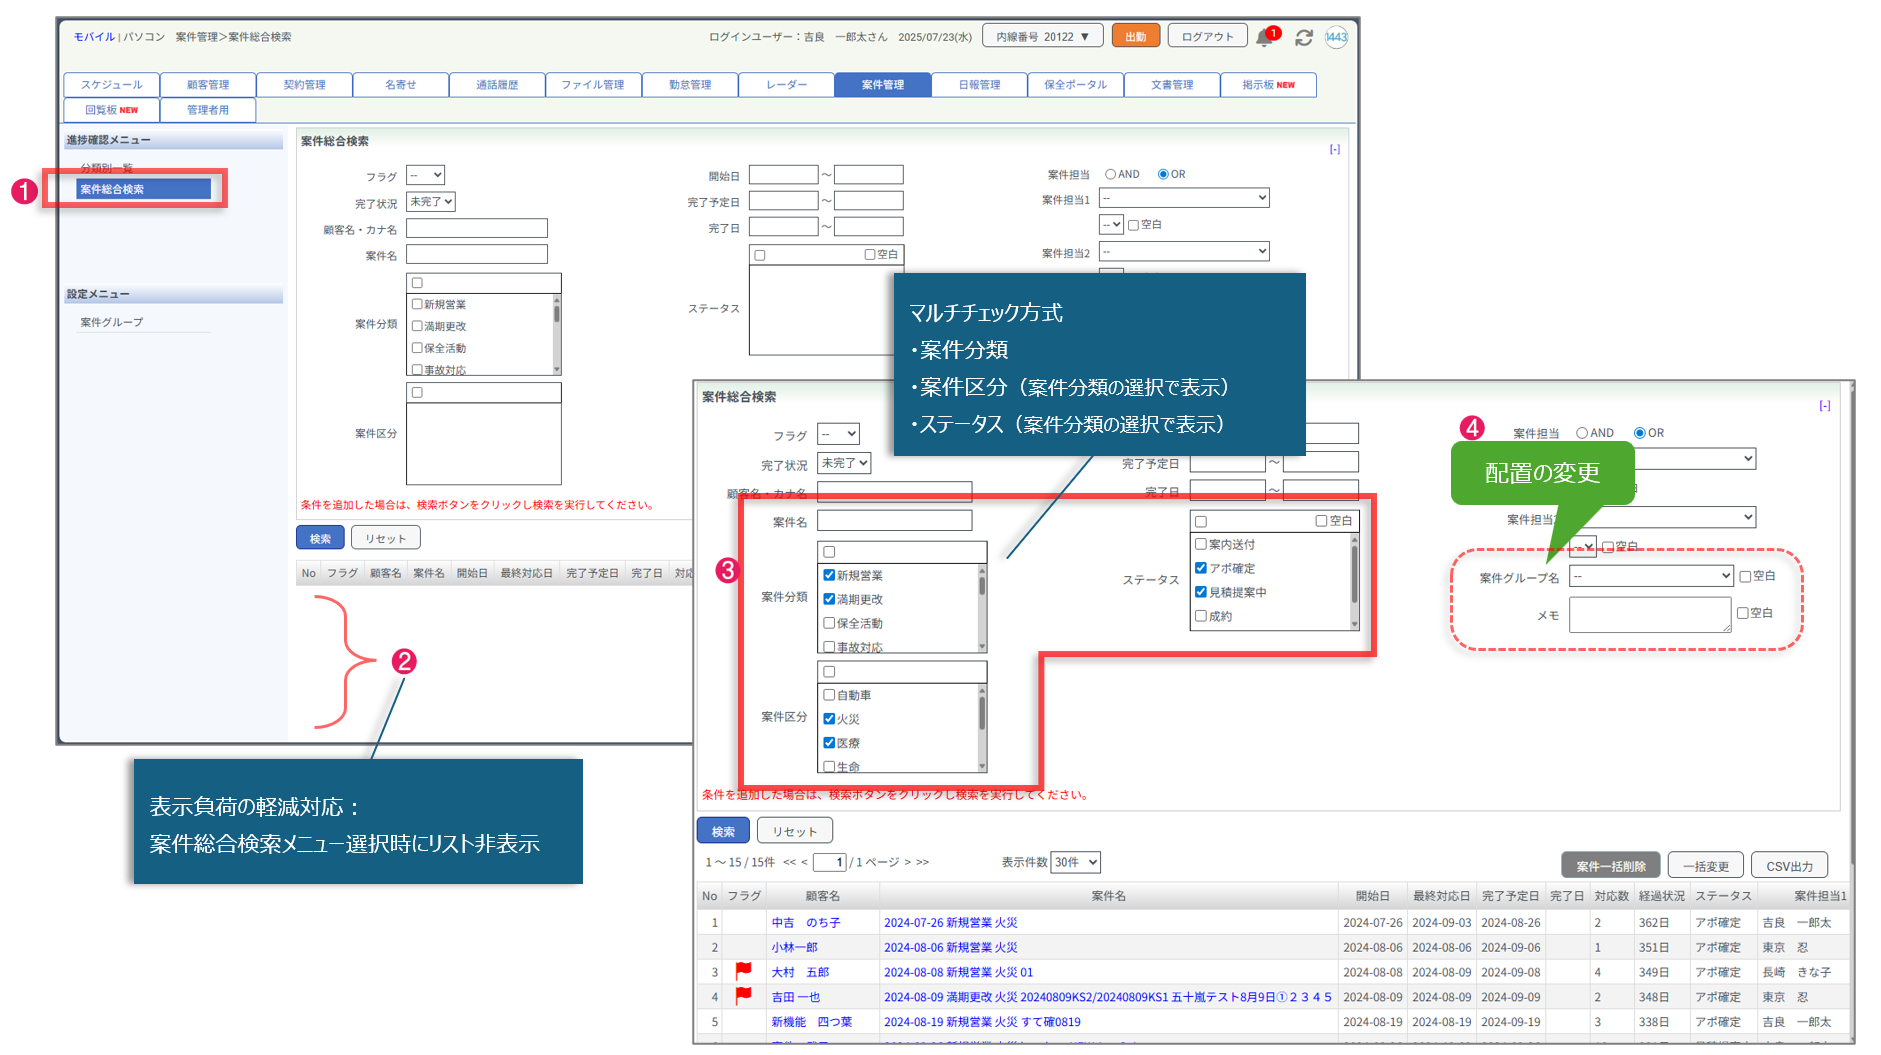This screenshot has height=1055, width=1881.
Task: Select AND radio in front panel 案件担当
Action: tap(1582, 433)
